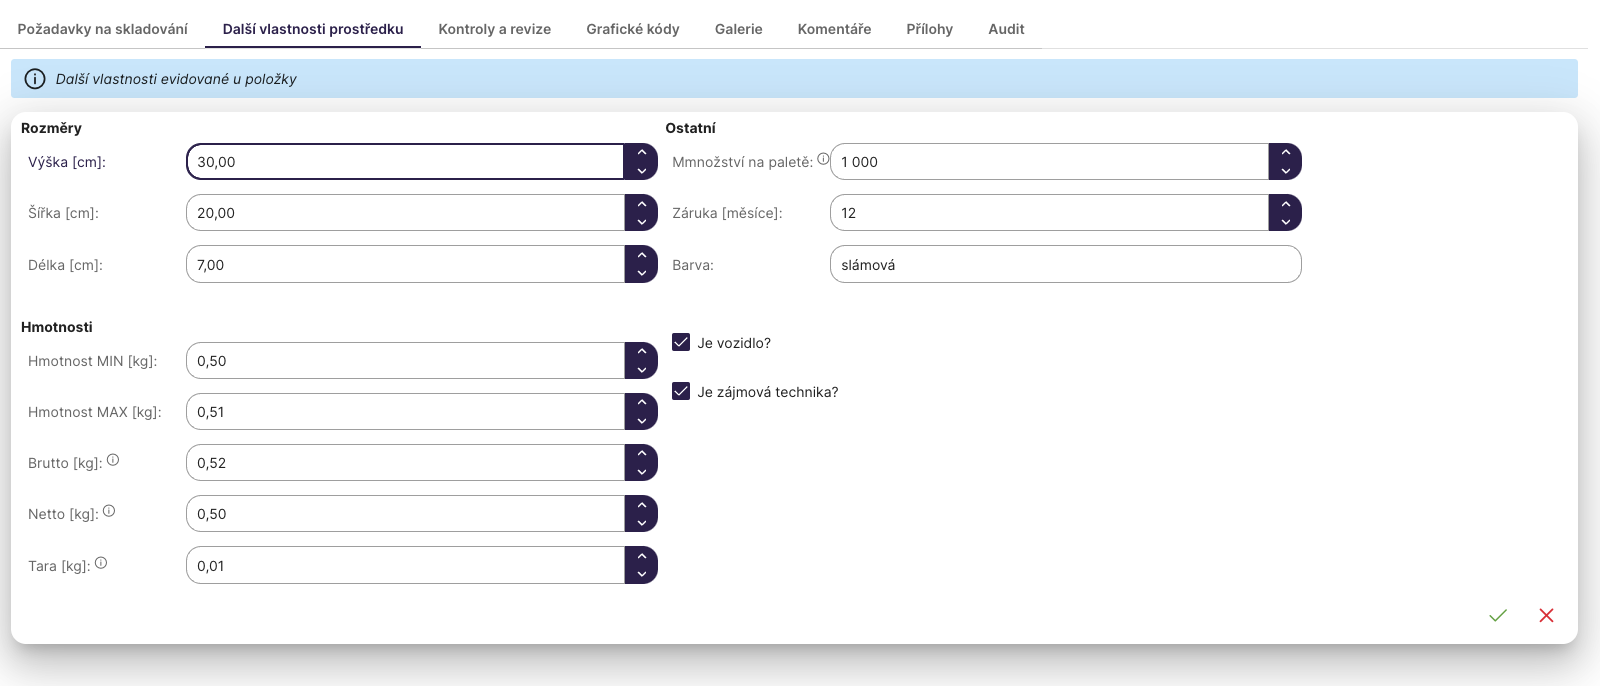Toggle the Je zájmová technika? checkbox
Image resolution: width=1600 pixels, height=686 pixels.
[x=681, y=391]
